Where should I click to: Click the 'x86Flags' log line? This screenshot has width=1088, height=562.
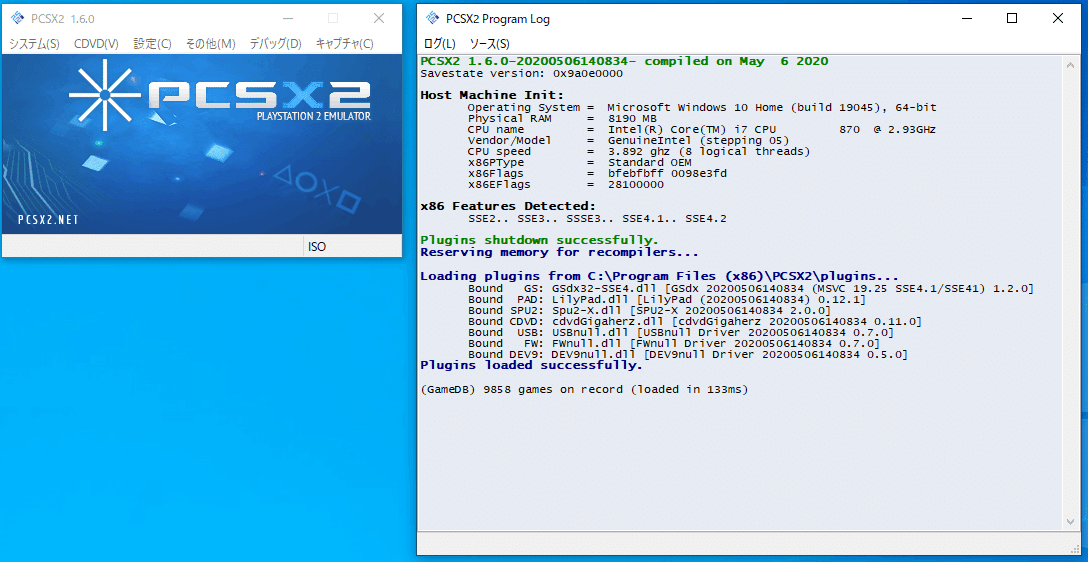click(x=597, y=174)
